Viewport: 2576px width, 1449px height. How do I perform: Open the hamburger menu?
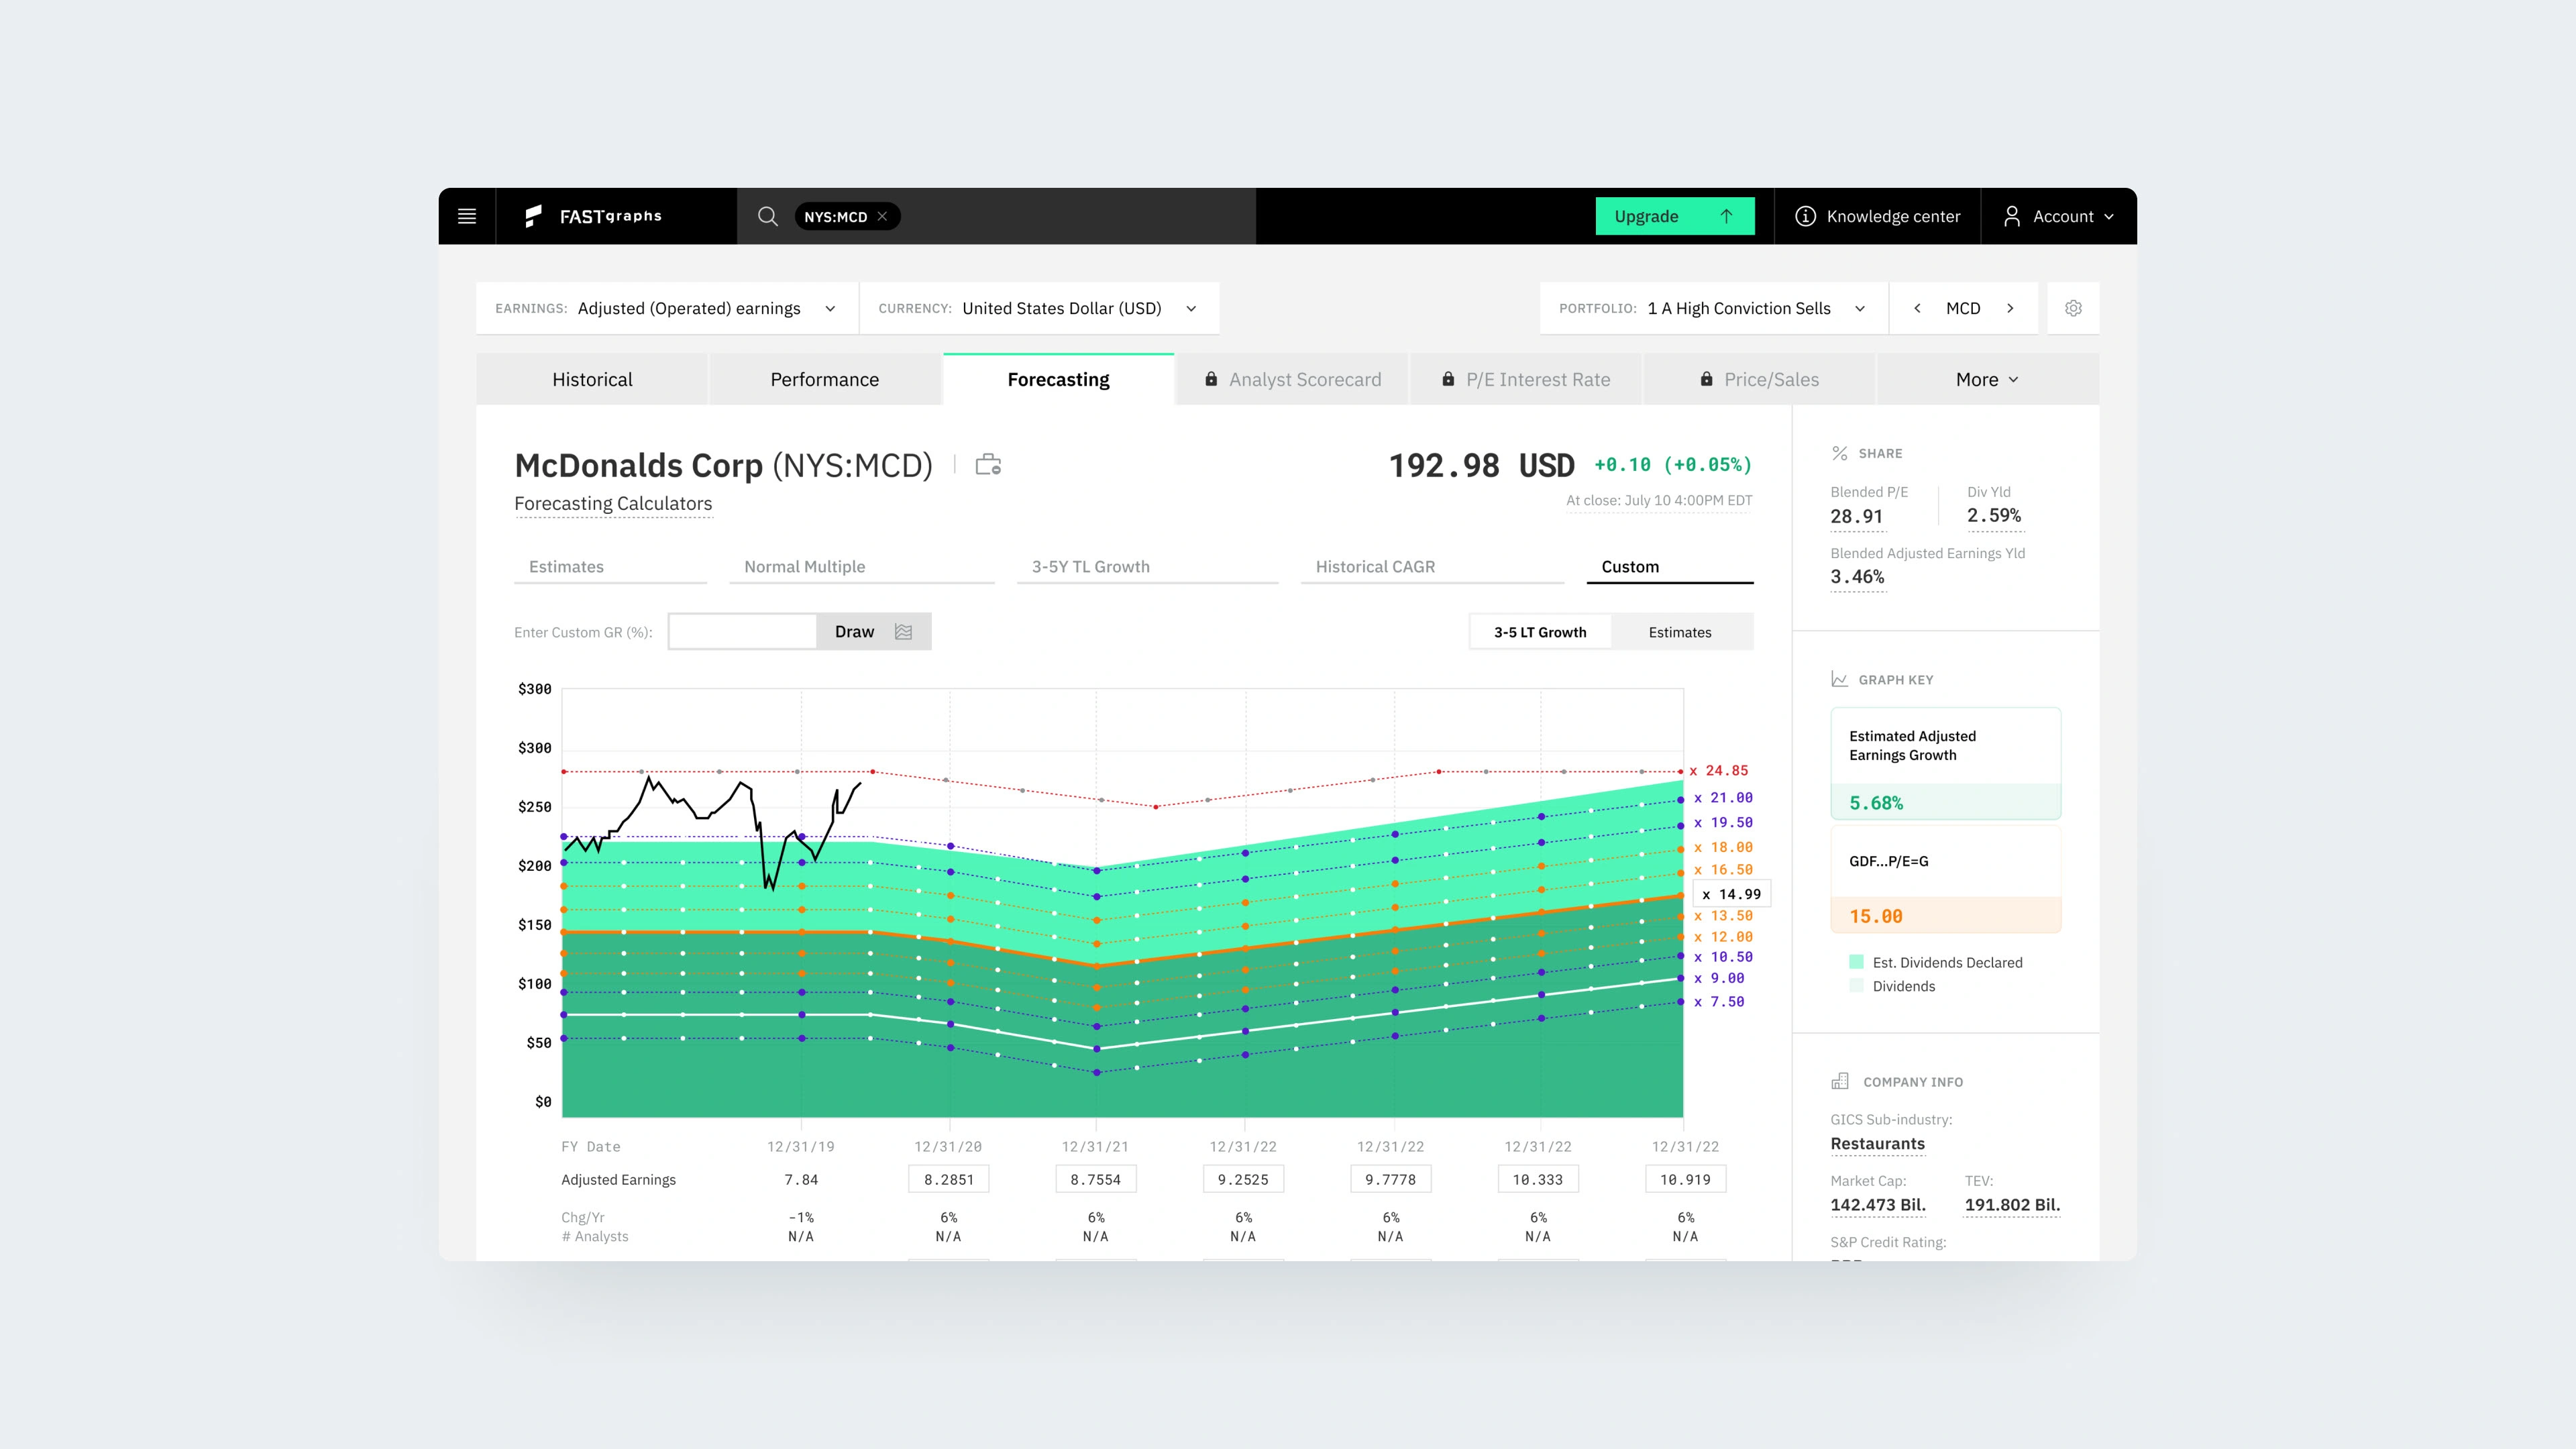pyautogui.click(x=467, y=216)
